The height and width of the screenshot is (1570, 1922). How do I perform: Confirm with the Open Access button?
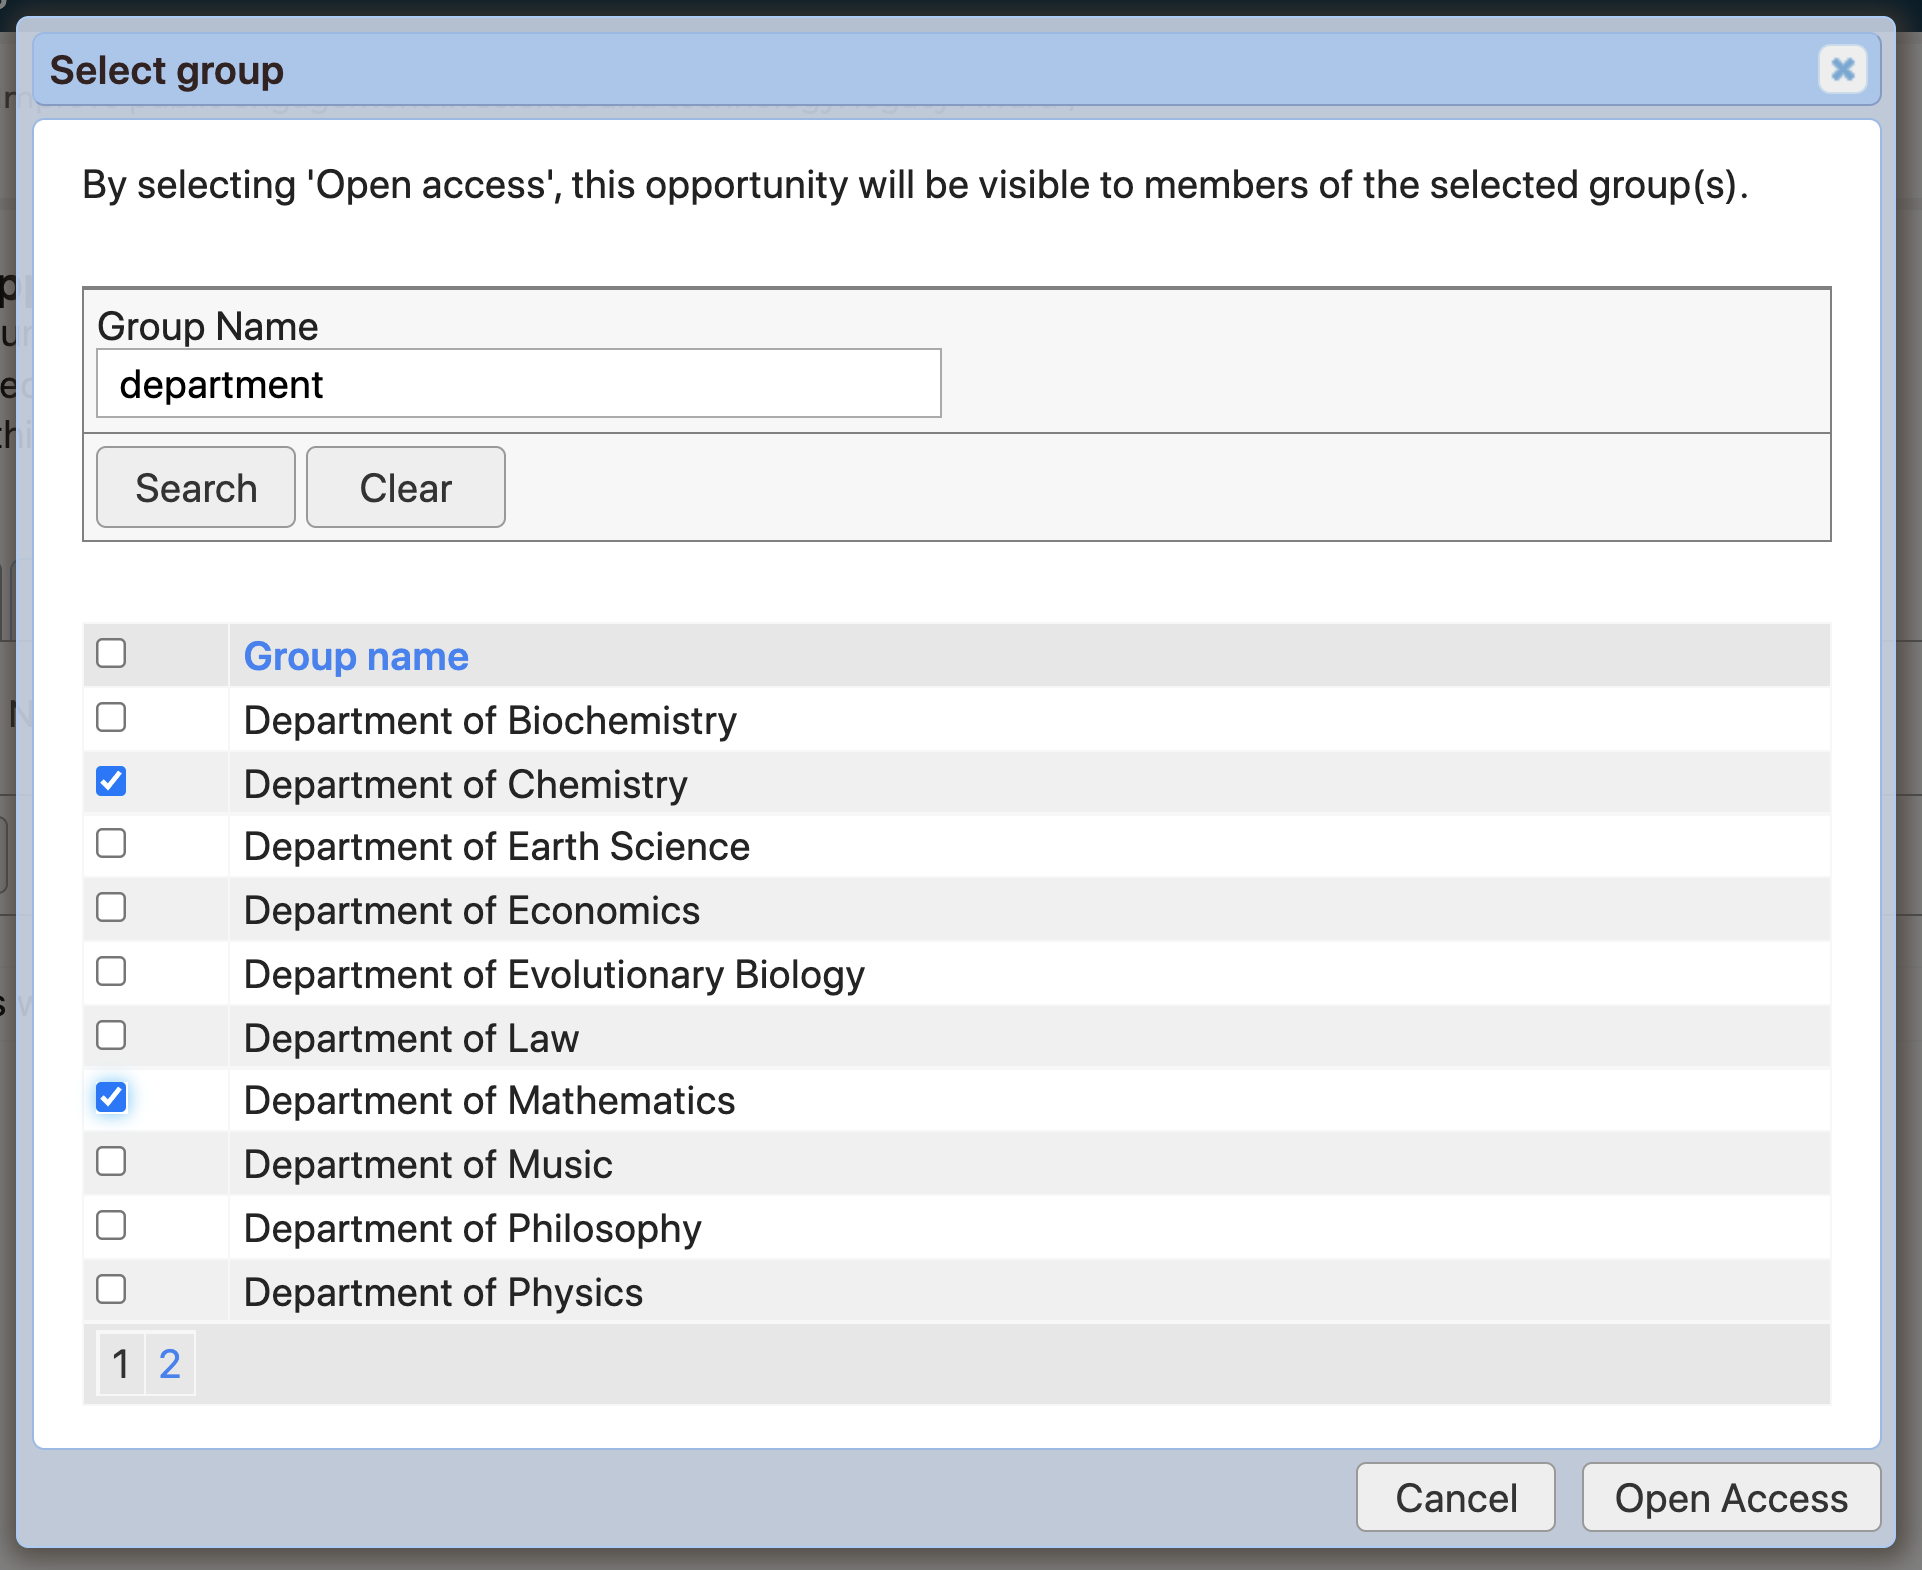click(1730, 1498)
